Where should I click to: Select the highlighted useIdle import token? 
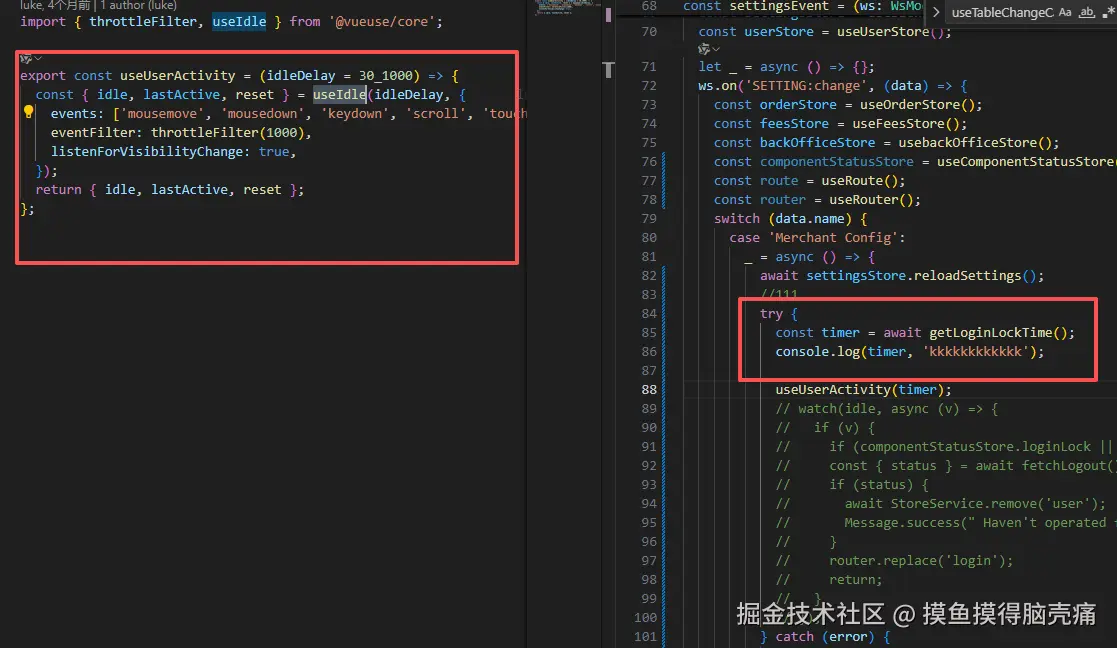click(239, 21)
